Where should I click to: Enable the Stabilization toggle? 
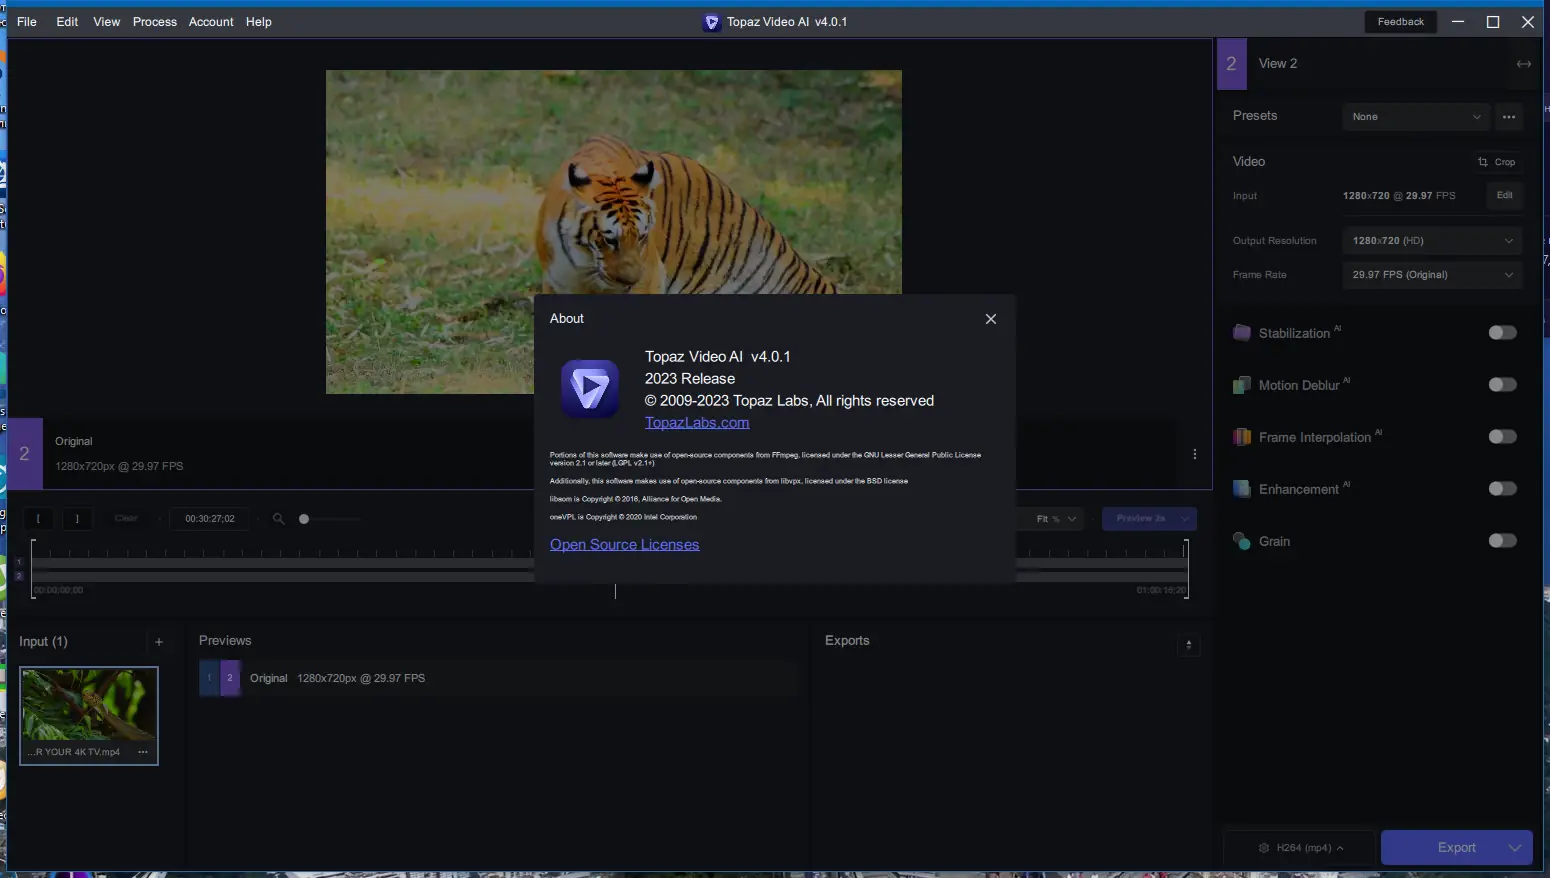point(1502,333)
